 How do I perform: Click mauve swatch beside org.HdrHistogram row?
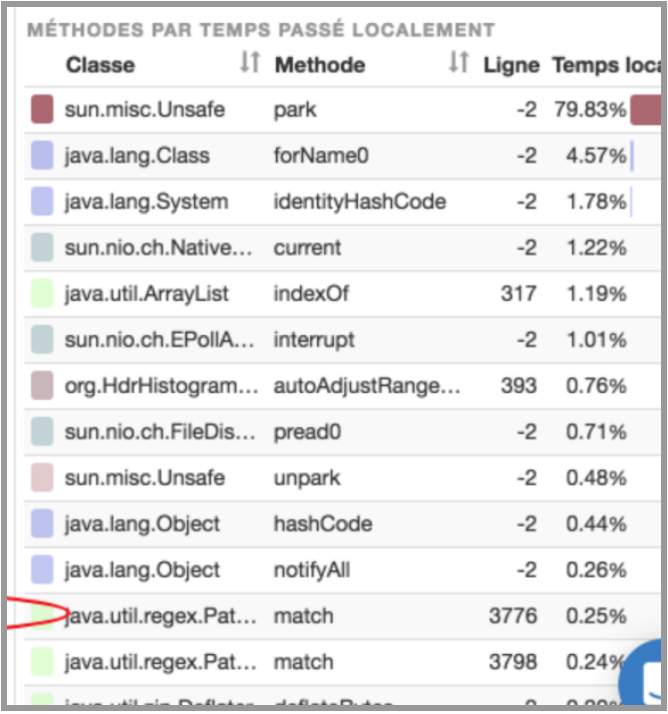pyautogui.click(x=42, y=385)
